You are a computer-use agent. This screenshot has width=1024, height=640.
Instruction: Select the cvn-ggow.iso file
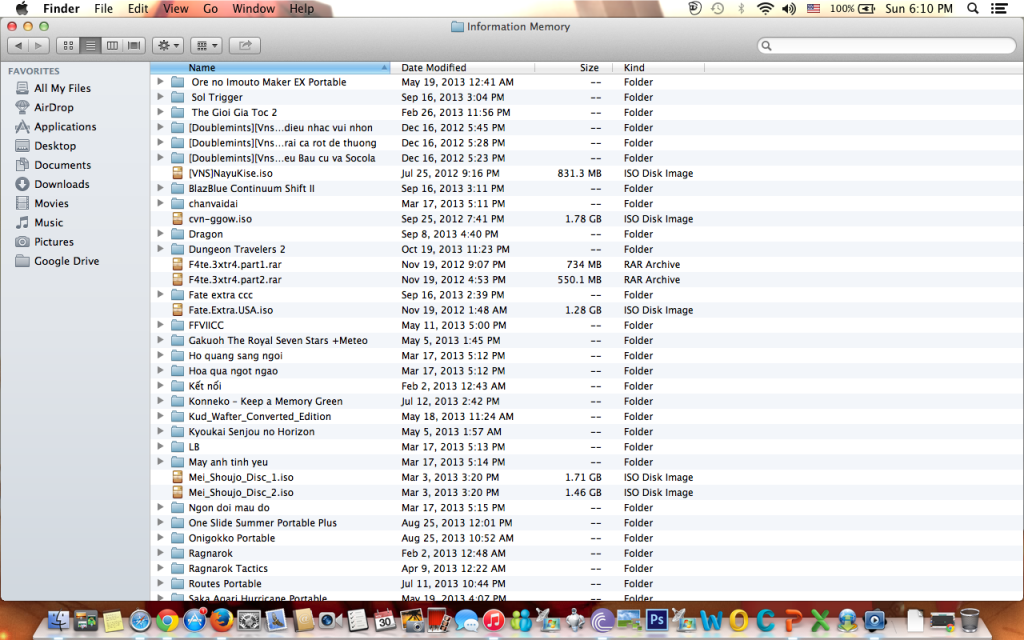[220, 219]
